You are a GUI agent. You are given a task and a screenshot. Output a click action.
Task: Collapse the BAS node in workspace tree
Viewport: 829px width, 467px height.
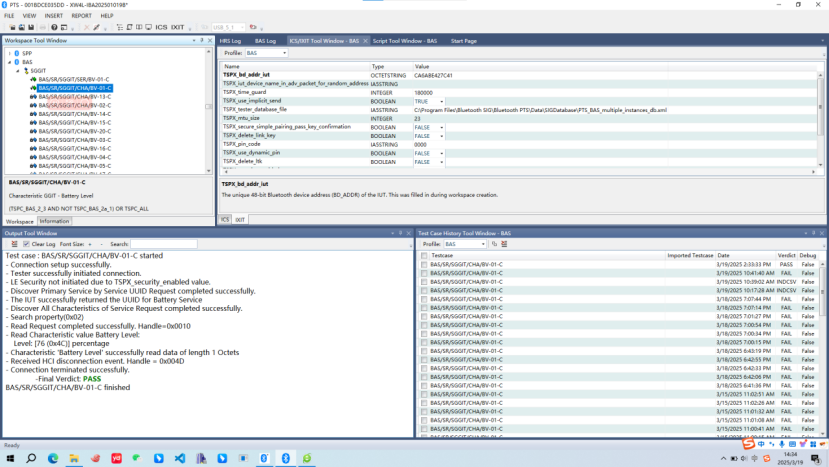pyautogui.click(x=10, y=62)
